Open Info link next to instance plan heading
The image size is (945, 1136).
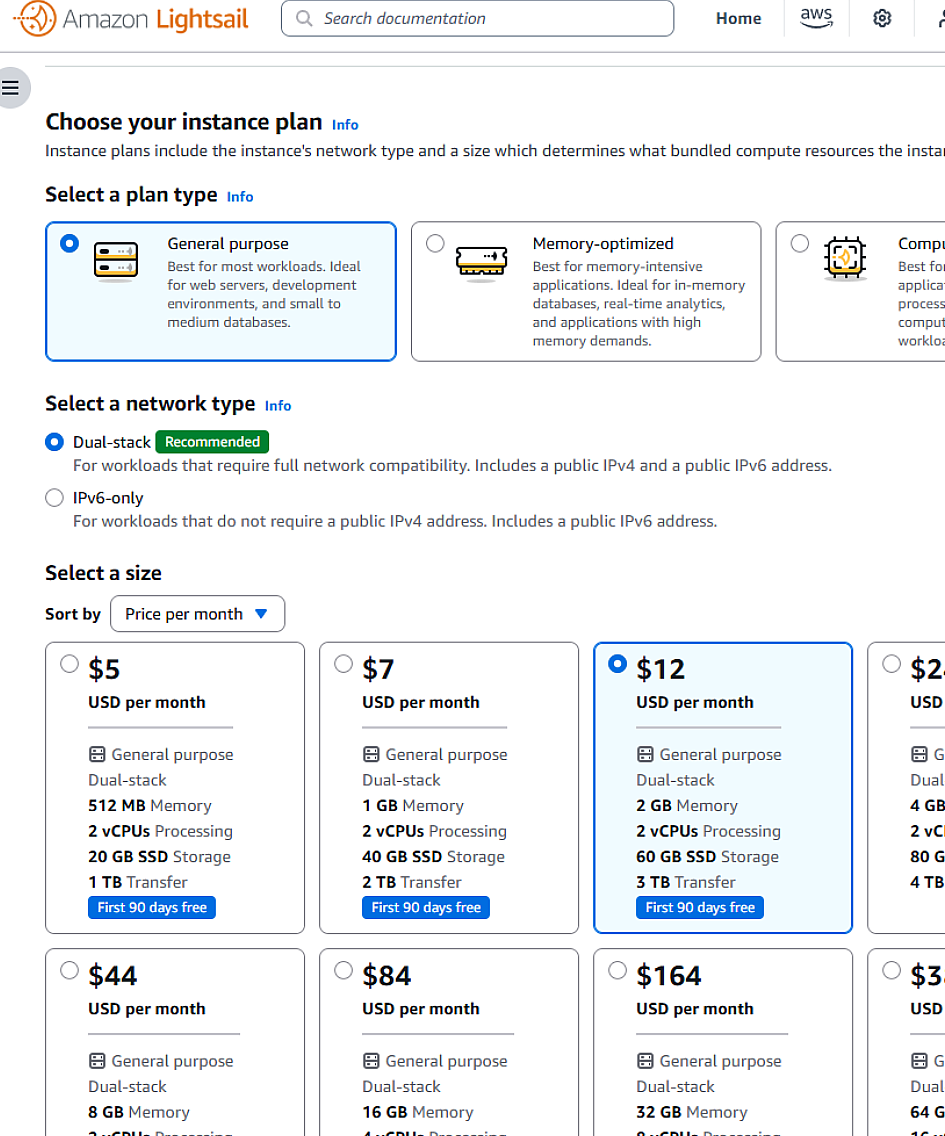345,125
